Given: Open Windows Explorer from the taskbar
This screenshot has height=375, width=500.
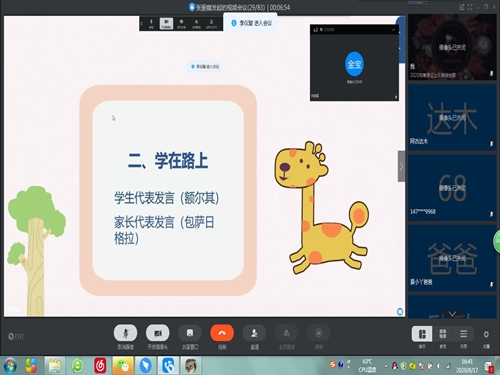Looking at the screenshot, I should click(55, 366).
